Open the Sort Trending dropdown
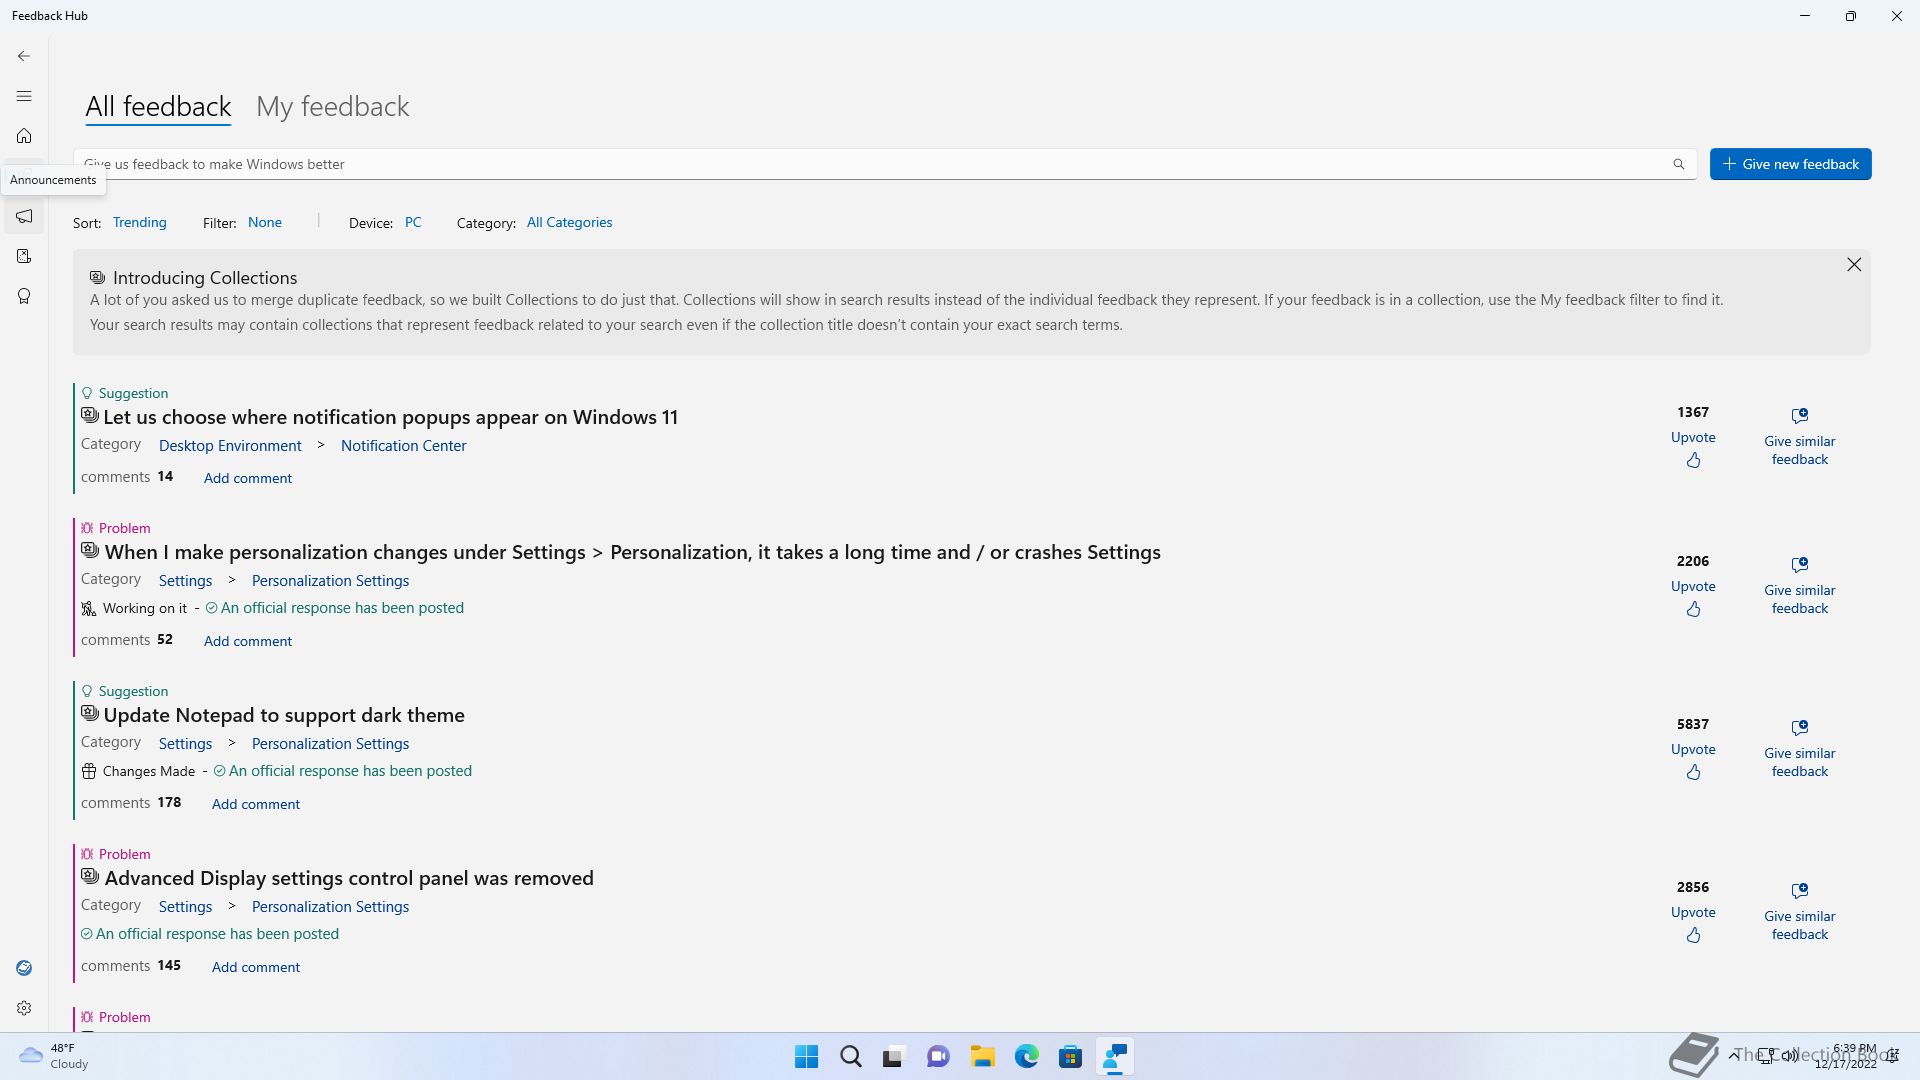The image size is (1920, 1080). click(139, 222)
